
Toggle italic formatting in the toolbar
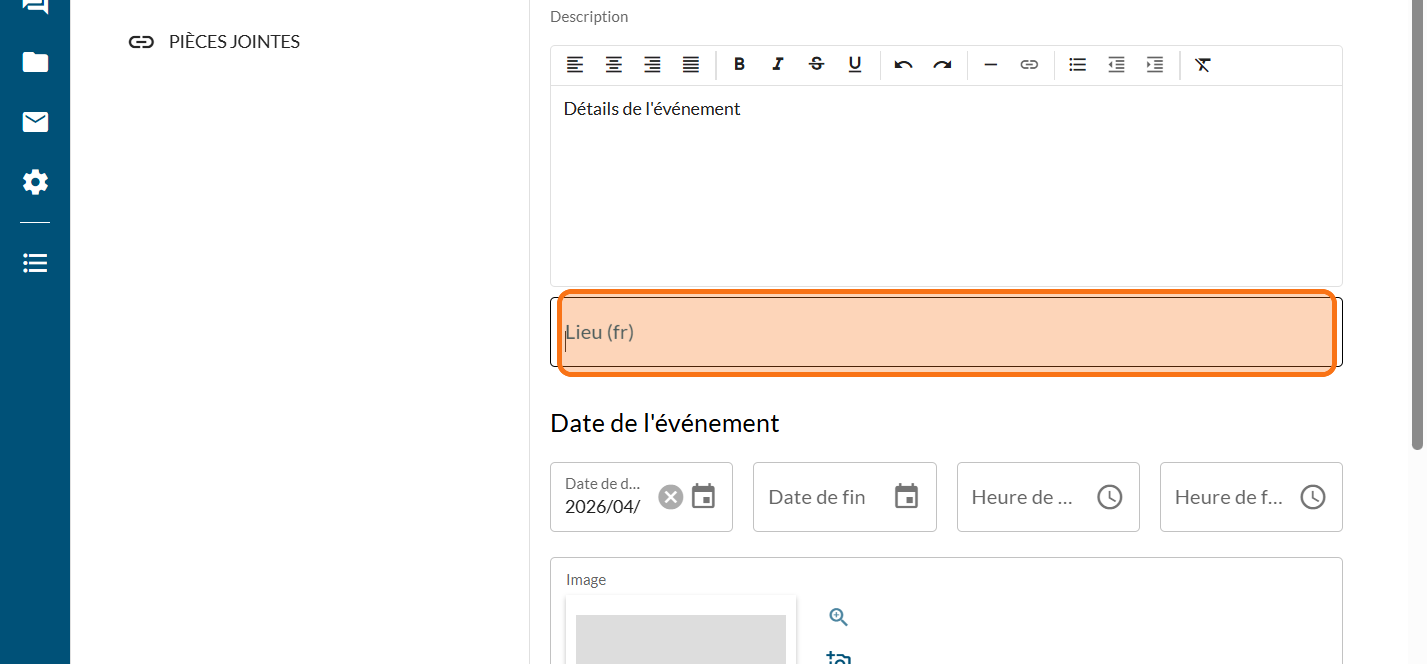coord(778,65)
